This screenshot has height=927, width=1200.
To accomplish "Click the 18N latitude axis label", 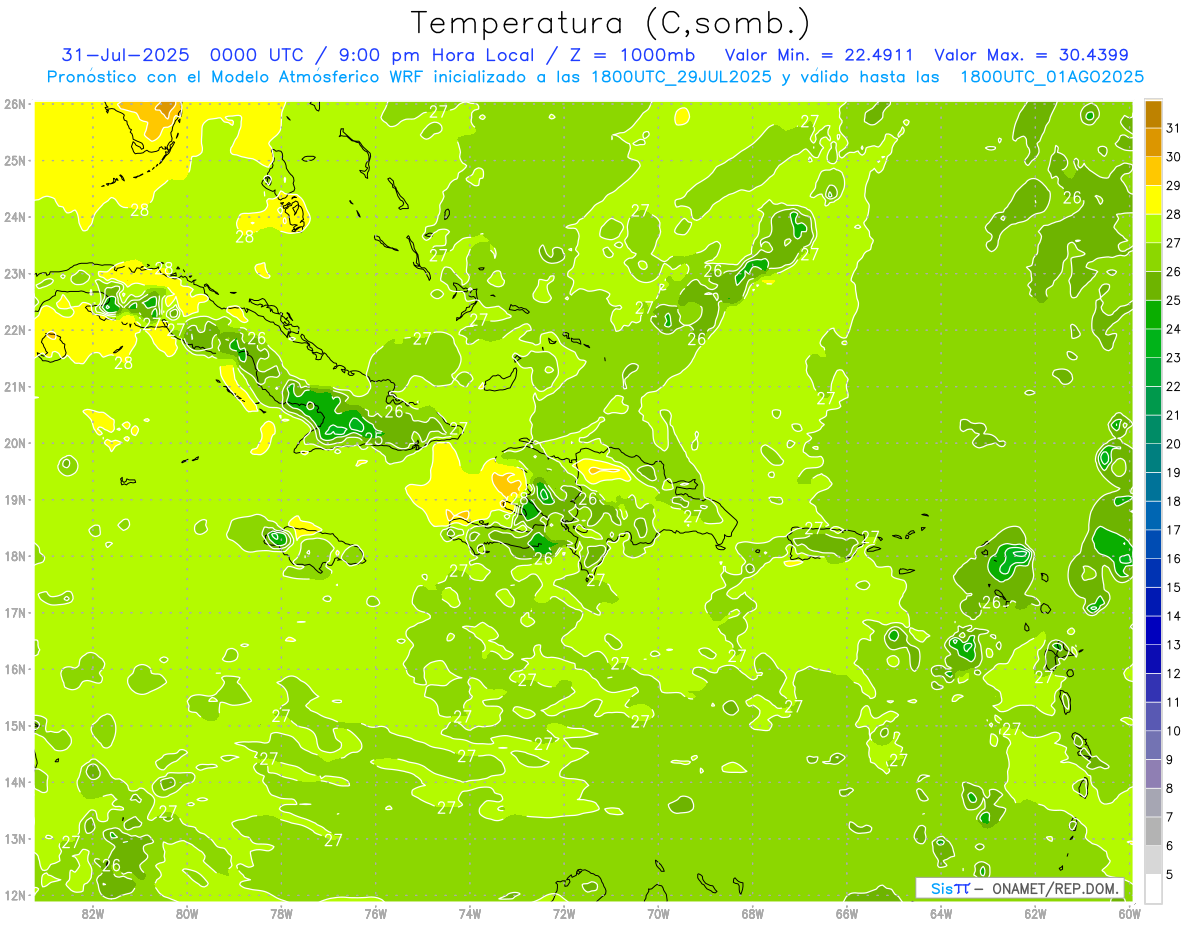I will point(14,556).
